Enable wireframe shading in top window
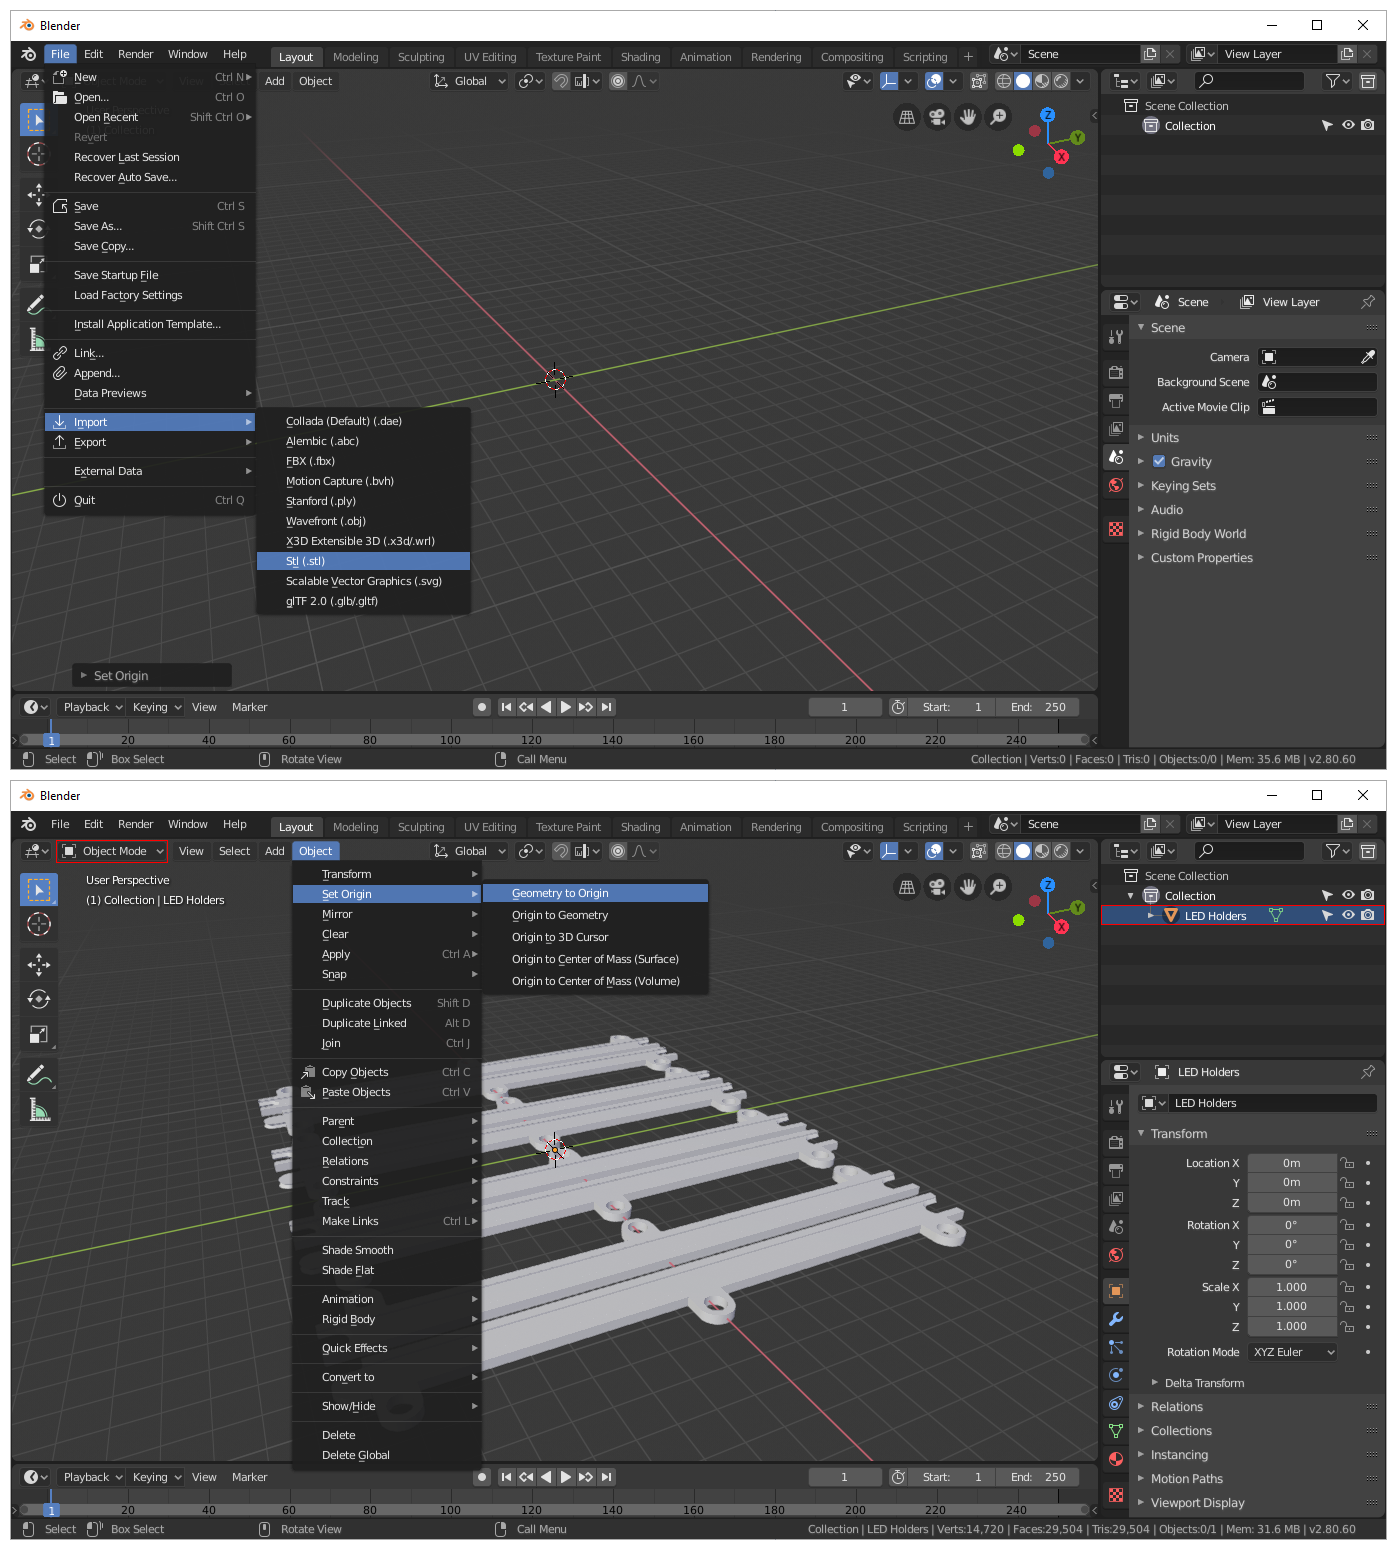The image size is (1397, 1550). [x=1004, y=81]
